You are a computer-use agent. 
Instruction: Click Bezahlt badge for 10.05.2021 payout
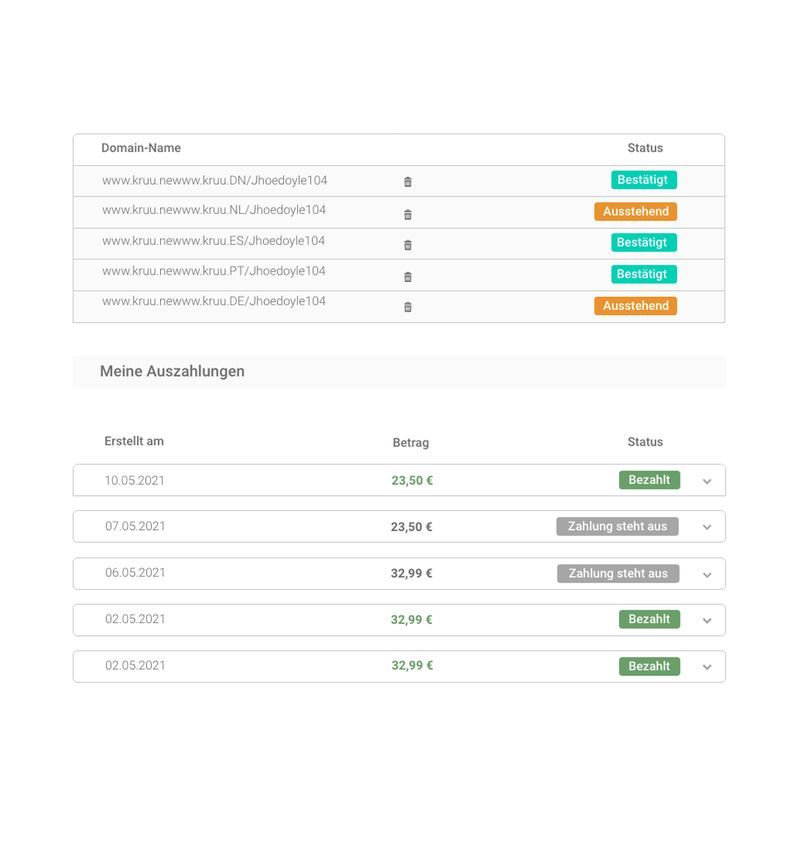click(x=649, y=480)
